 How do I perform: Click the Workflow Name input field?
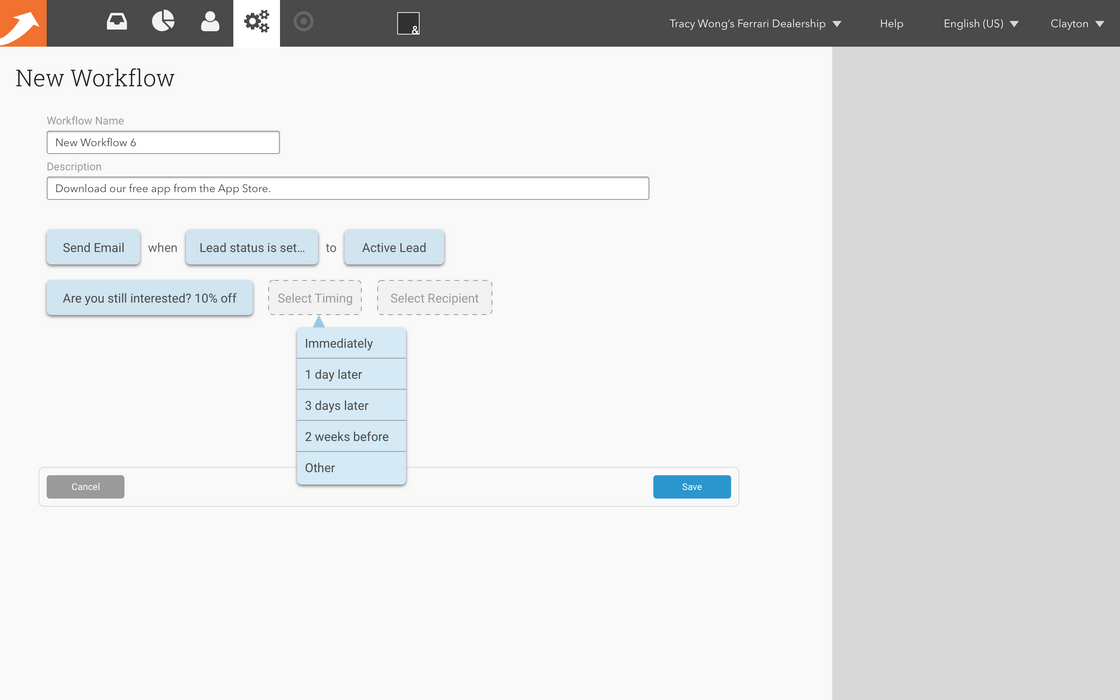(163, 143)
